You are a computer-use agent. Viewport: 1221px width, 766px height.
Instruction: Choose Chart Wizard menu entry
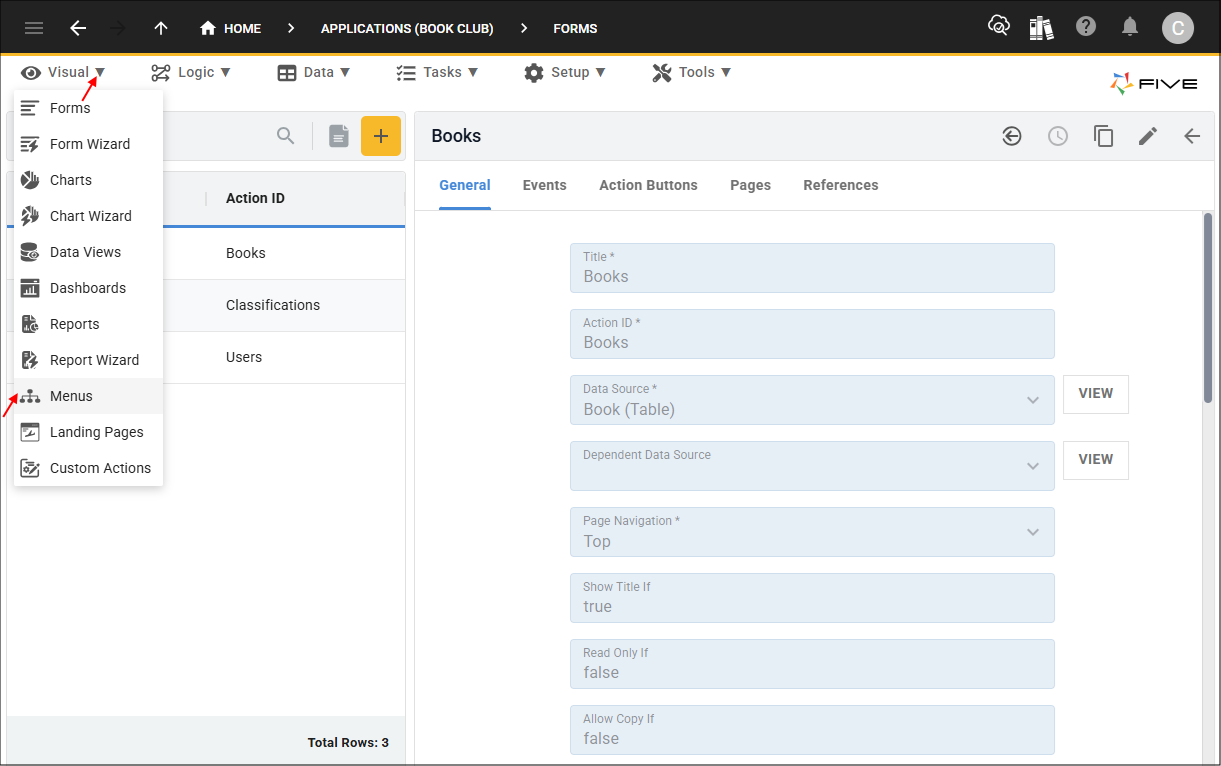[x=88, y=216]
